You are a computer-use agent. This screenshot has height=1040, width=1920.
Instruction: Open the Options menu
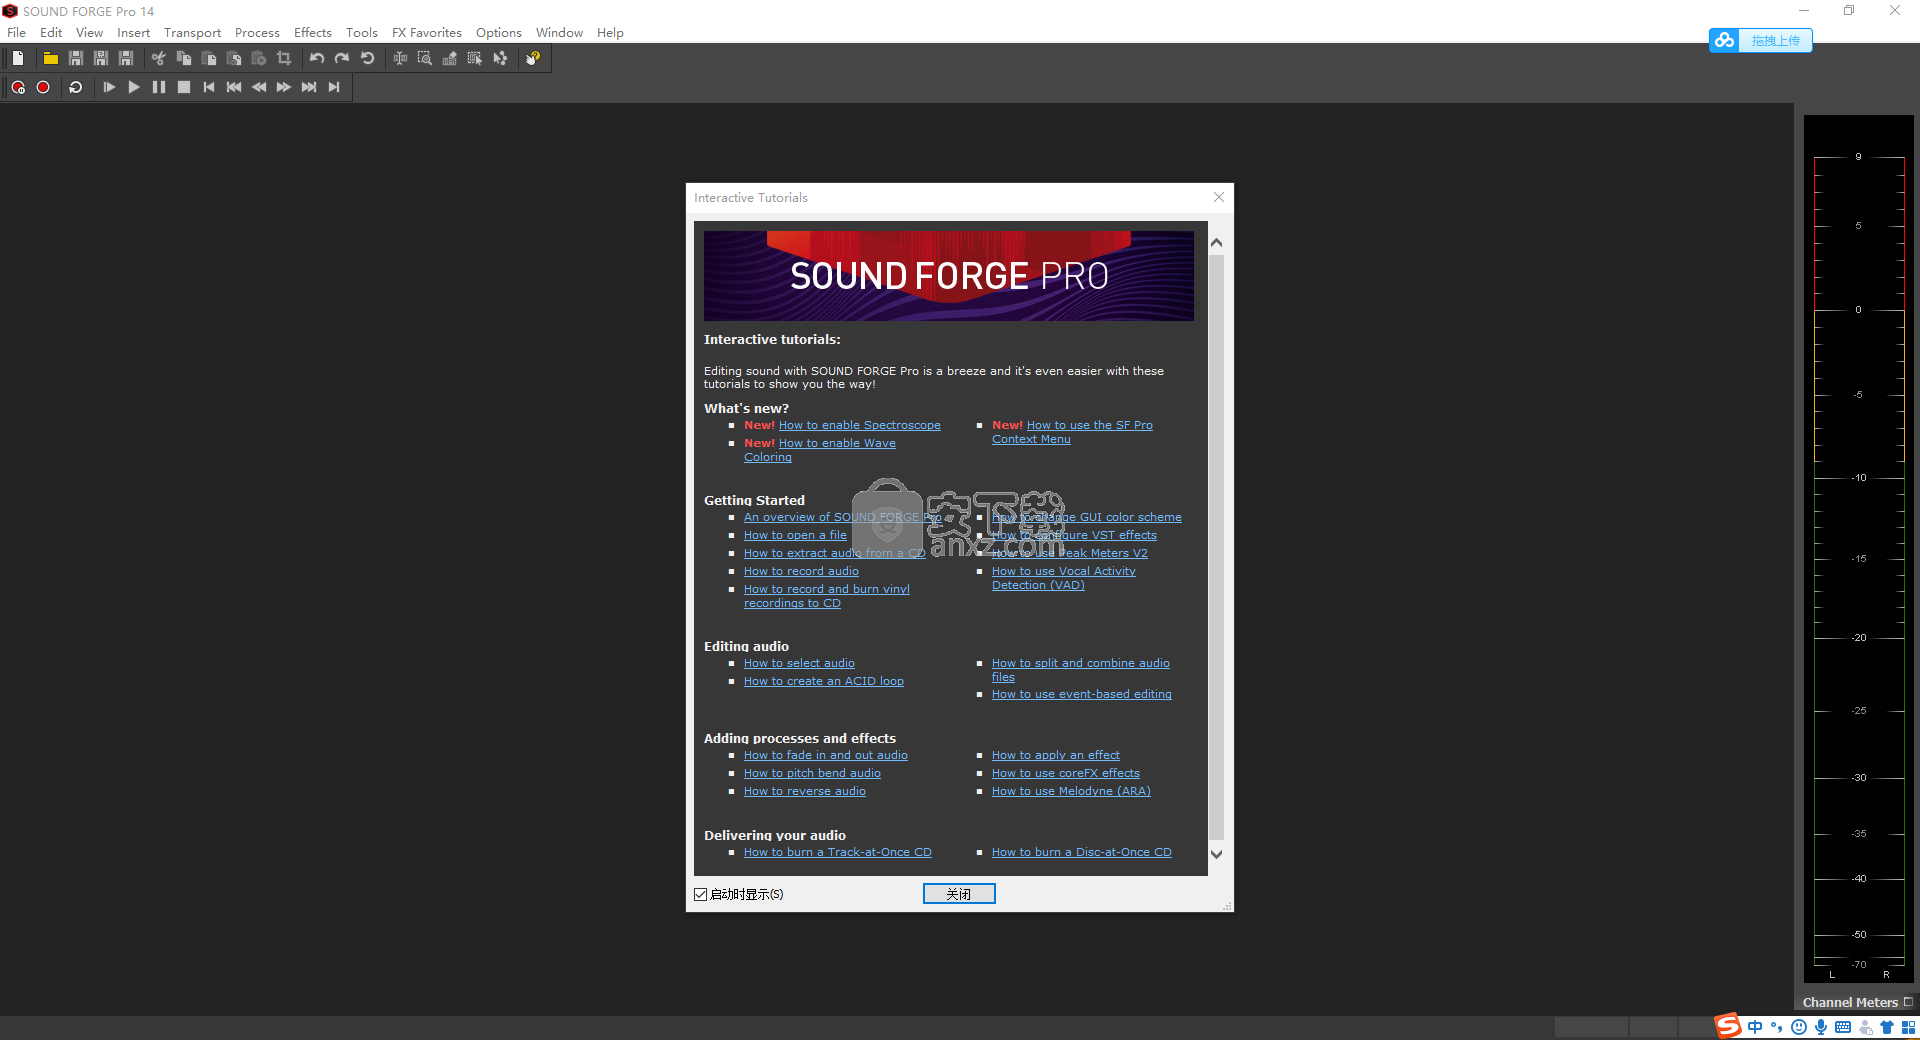coord(499,33)
